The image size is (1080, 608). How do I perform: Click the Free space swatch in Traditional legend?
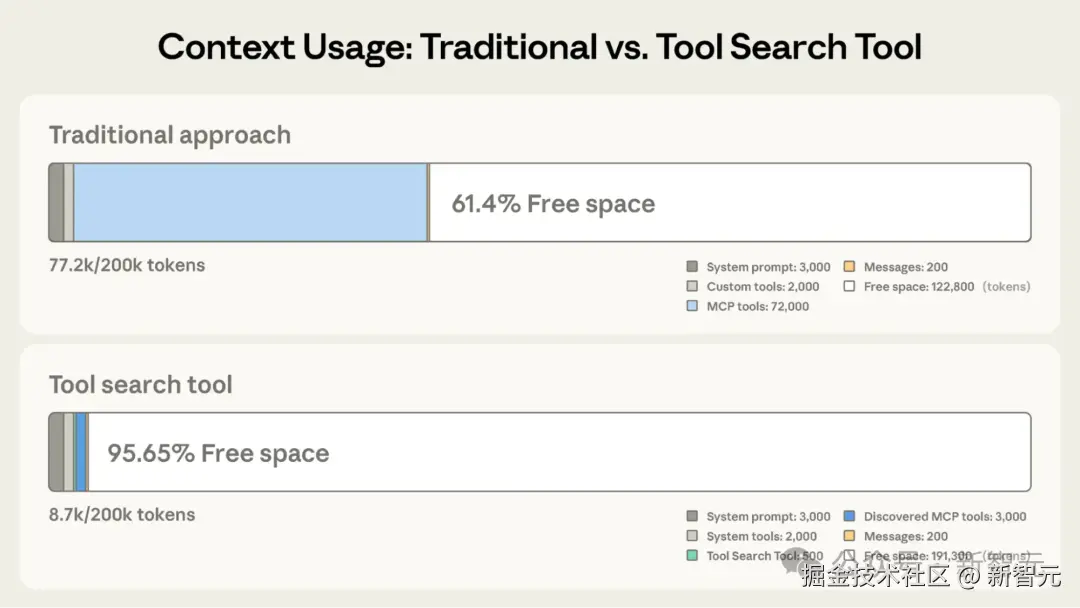click(x=849, y=287)
